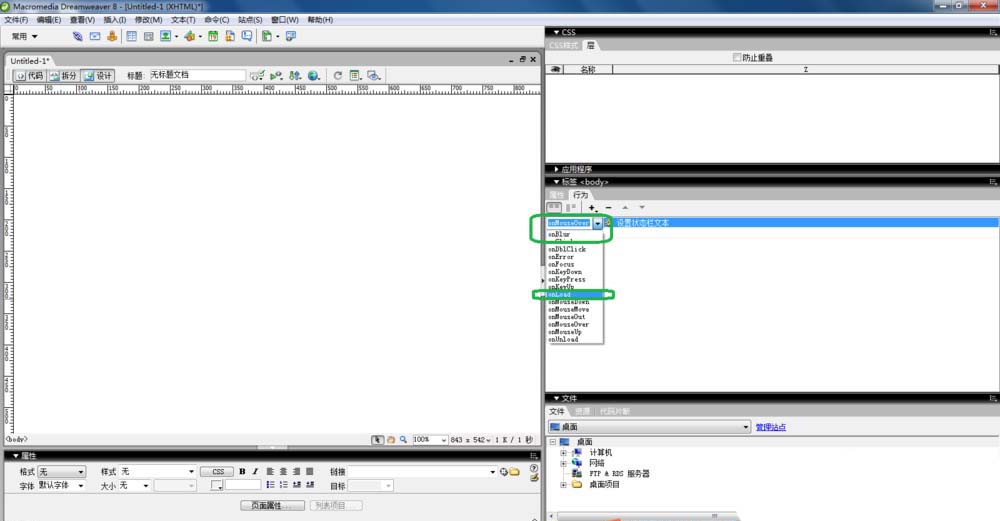The image size is (1000, 521).
Task: Insert a table using toolbar icon
Action: point(132,37)
